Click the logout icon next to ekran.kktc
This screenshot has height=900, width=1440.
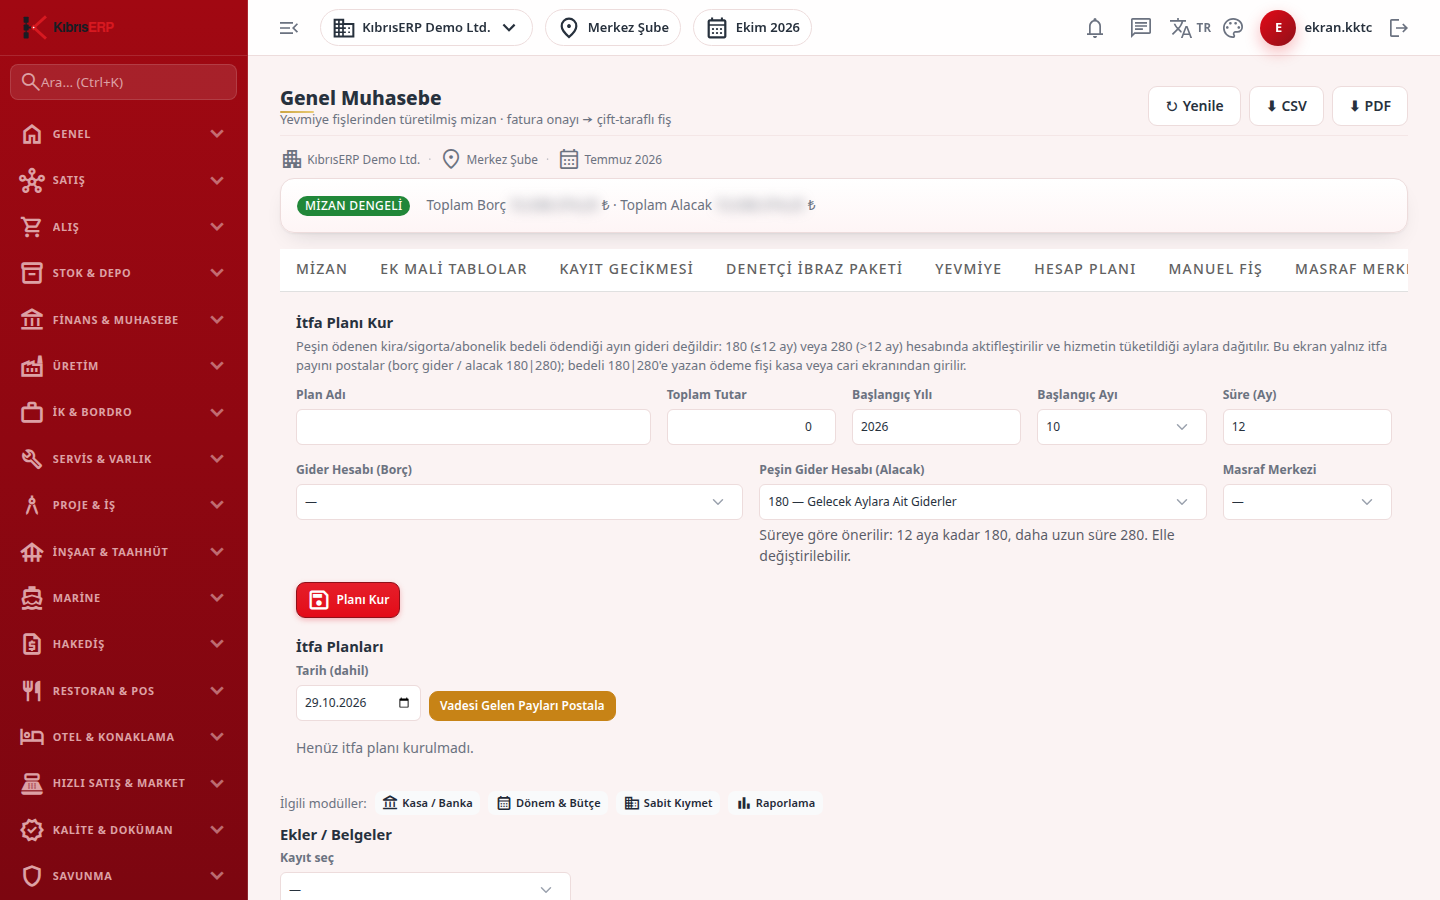point(1399,28)
